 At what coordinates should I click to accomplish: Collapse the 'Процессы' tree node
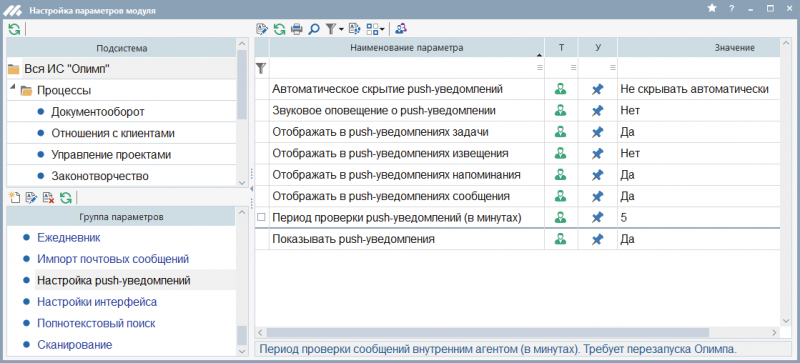click(x=12, y=87)
